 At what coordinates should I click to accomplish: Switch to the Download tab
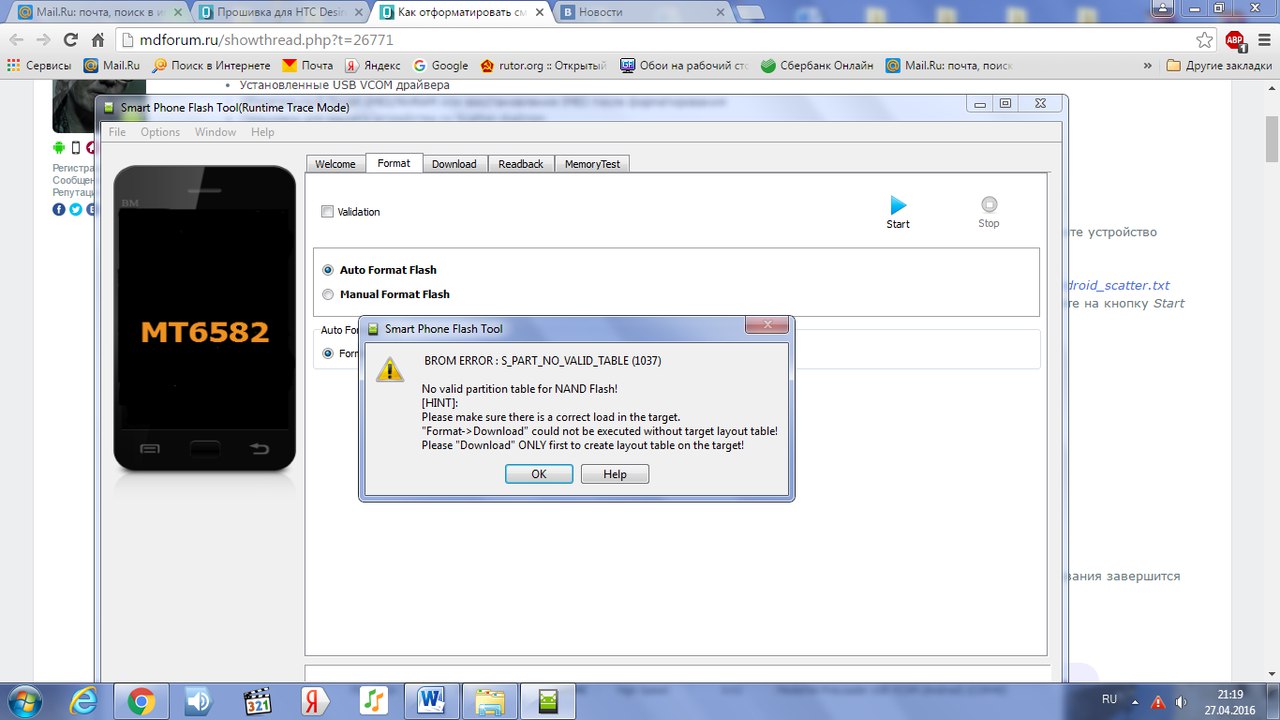point(454,164)
